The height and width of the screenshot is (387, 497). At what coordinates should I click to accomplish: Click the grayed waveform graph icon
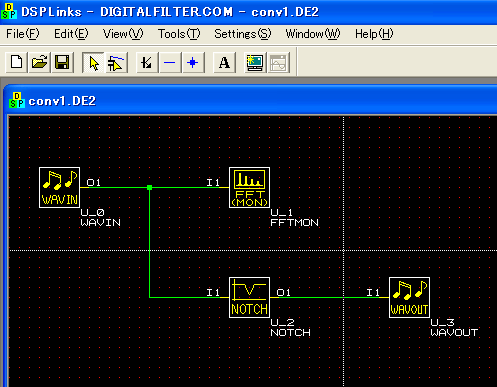(278, 62)
